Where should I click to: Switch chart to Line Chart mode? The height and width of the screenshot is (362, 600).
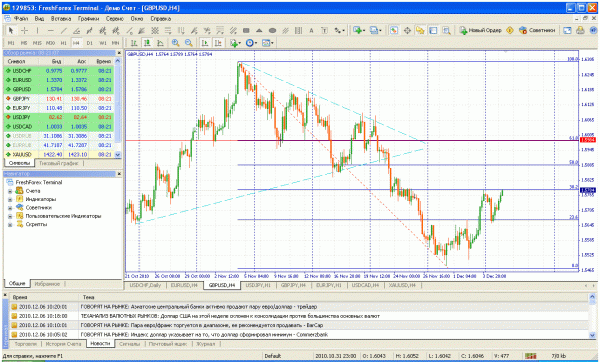pos(160,43)
